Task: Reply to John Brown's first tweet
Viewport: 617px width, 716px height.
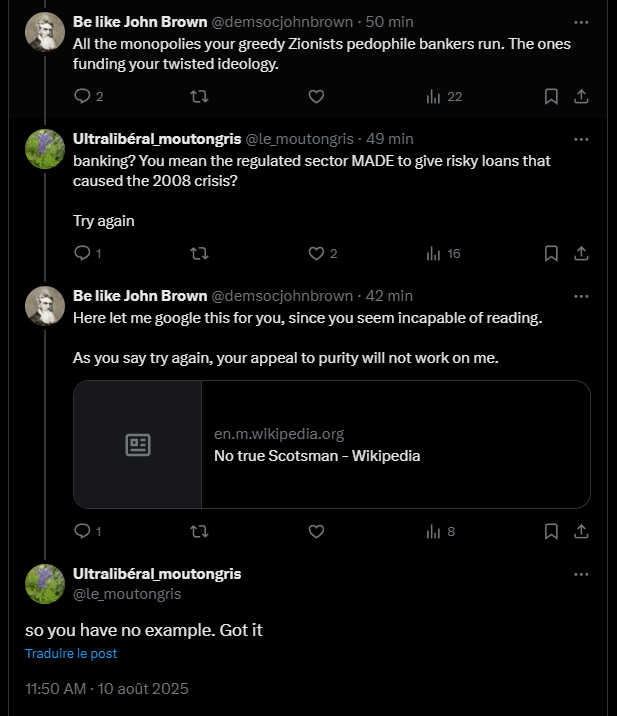Action: click(x=83, y=97)
